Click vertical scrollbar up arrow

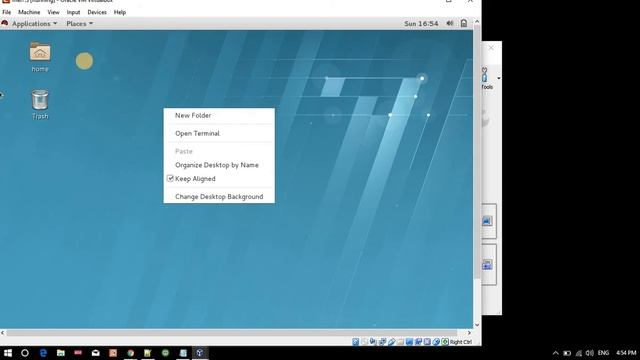[x=477, y=22]
